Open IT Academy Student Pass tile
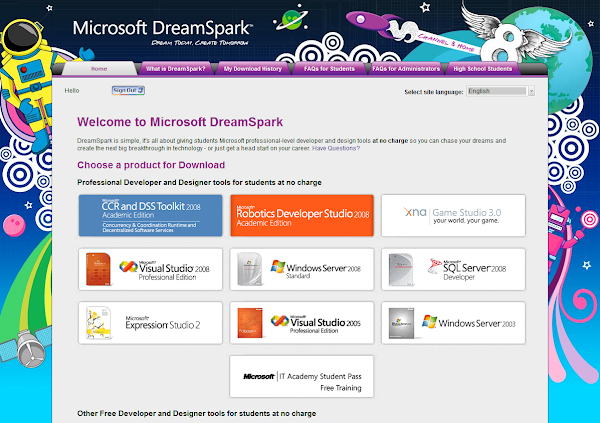Image resolution: width=600 pixels, height=423 pixels. (x=302, y=377)
